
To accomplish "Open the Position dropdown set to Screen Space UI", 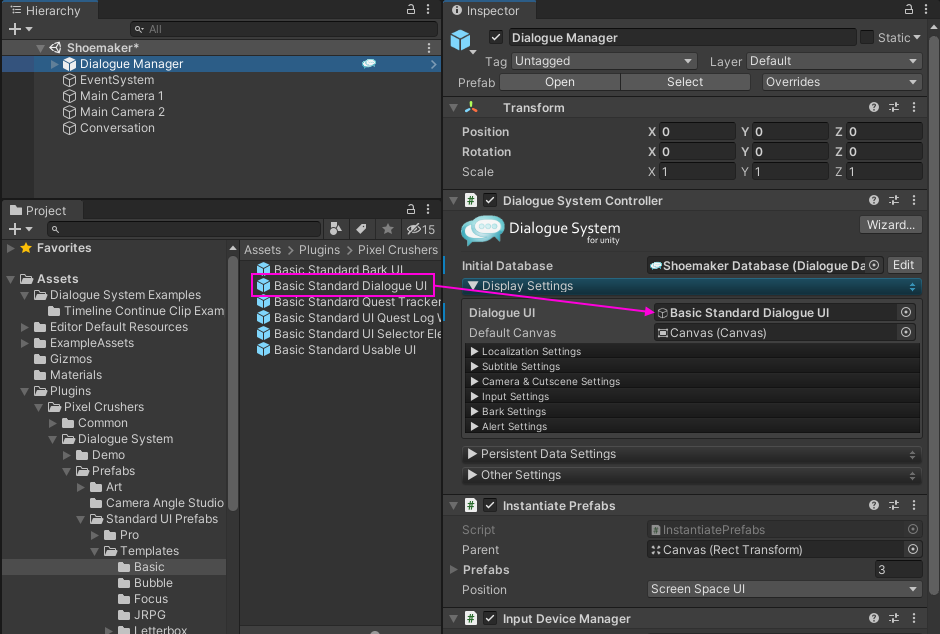I will pos(784,589).
